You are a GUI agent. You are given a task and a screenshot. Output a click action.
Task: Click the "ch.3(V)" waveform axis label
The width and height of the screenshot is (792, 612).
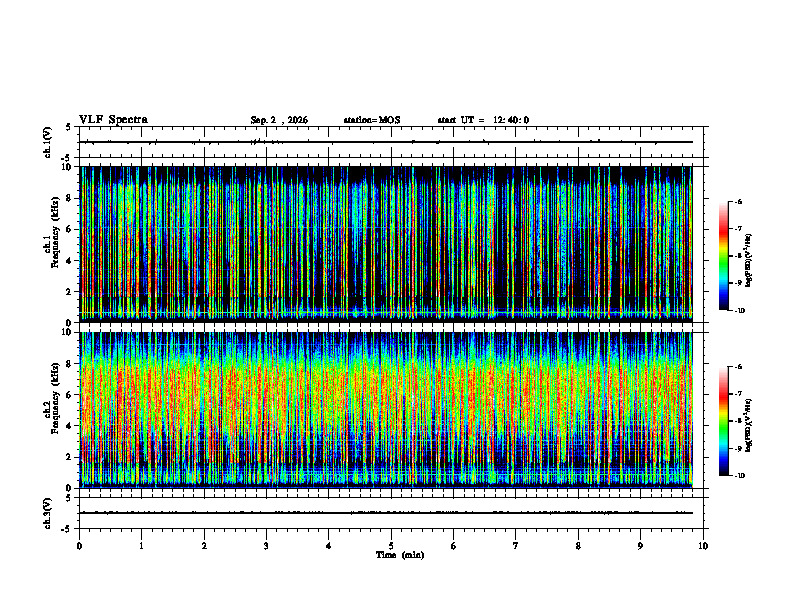pyautogui.click(x=48, y=513)
